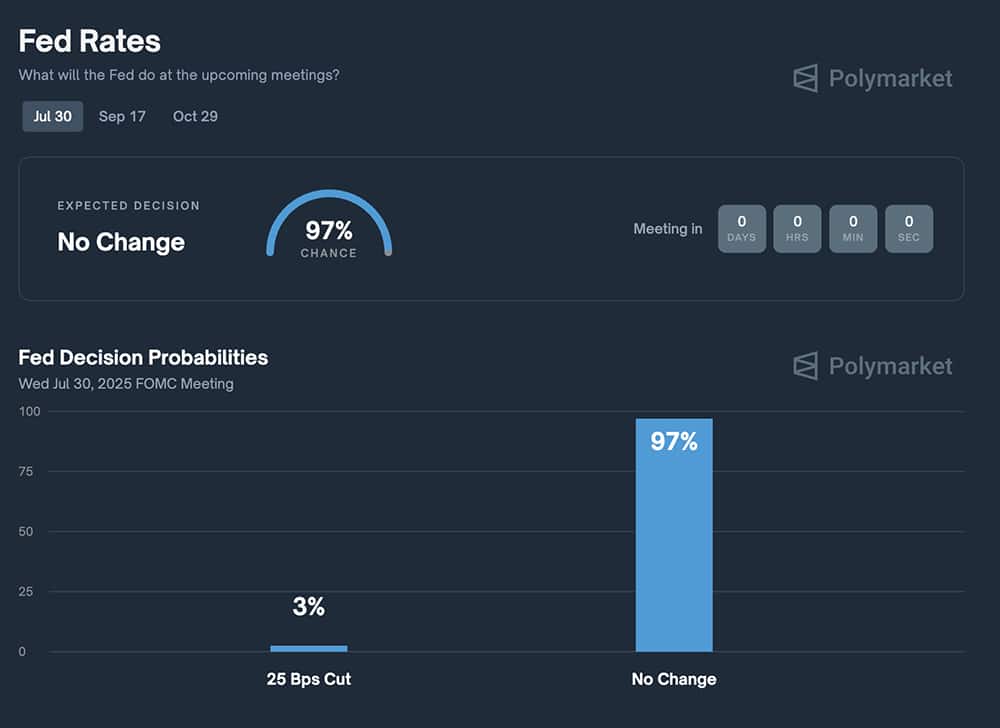Click the HRS countdown box

[x=797, y=228]
